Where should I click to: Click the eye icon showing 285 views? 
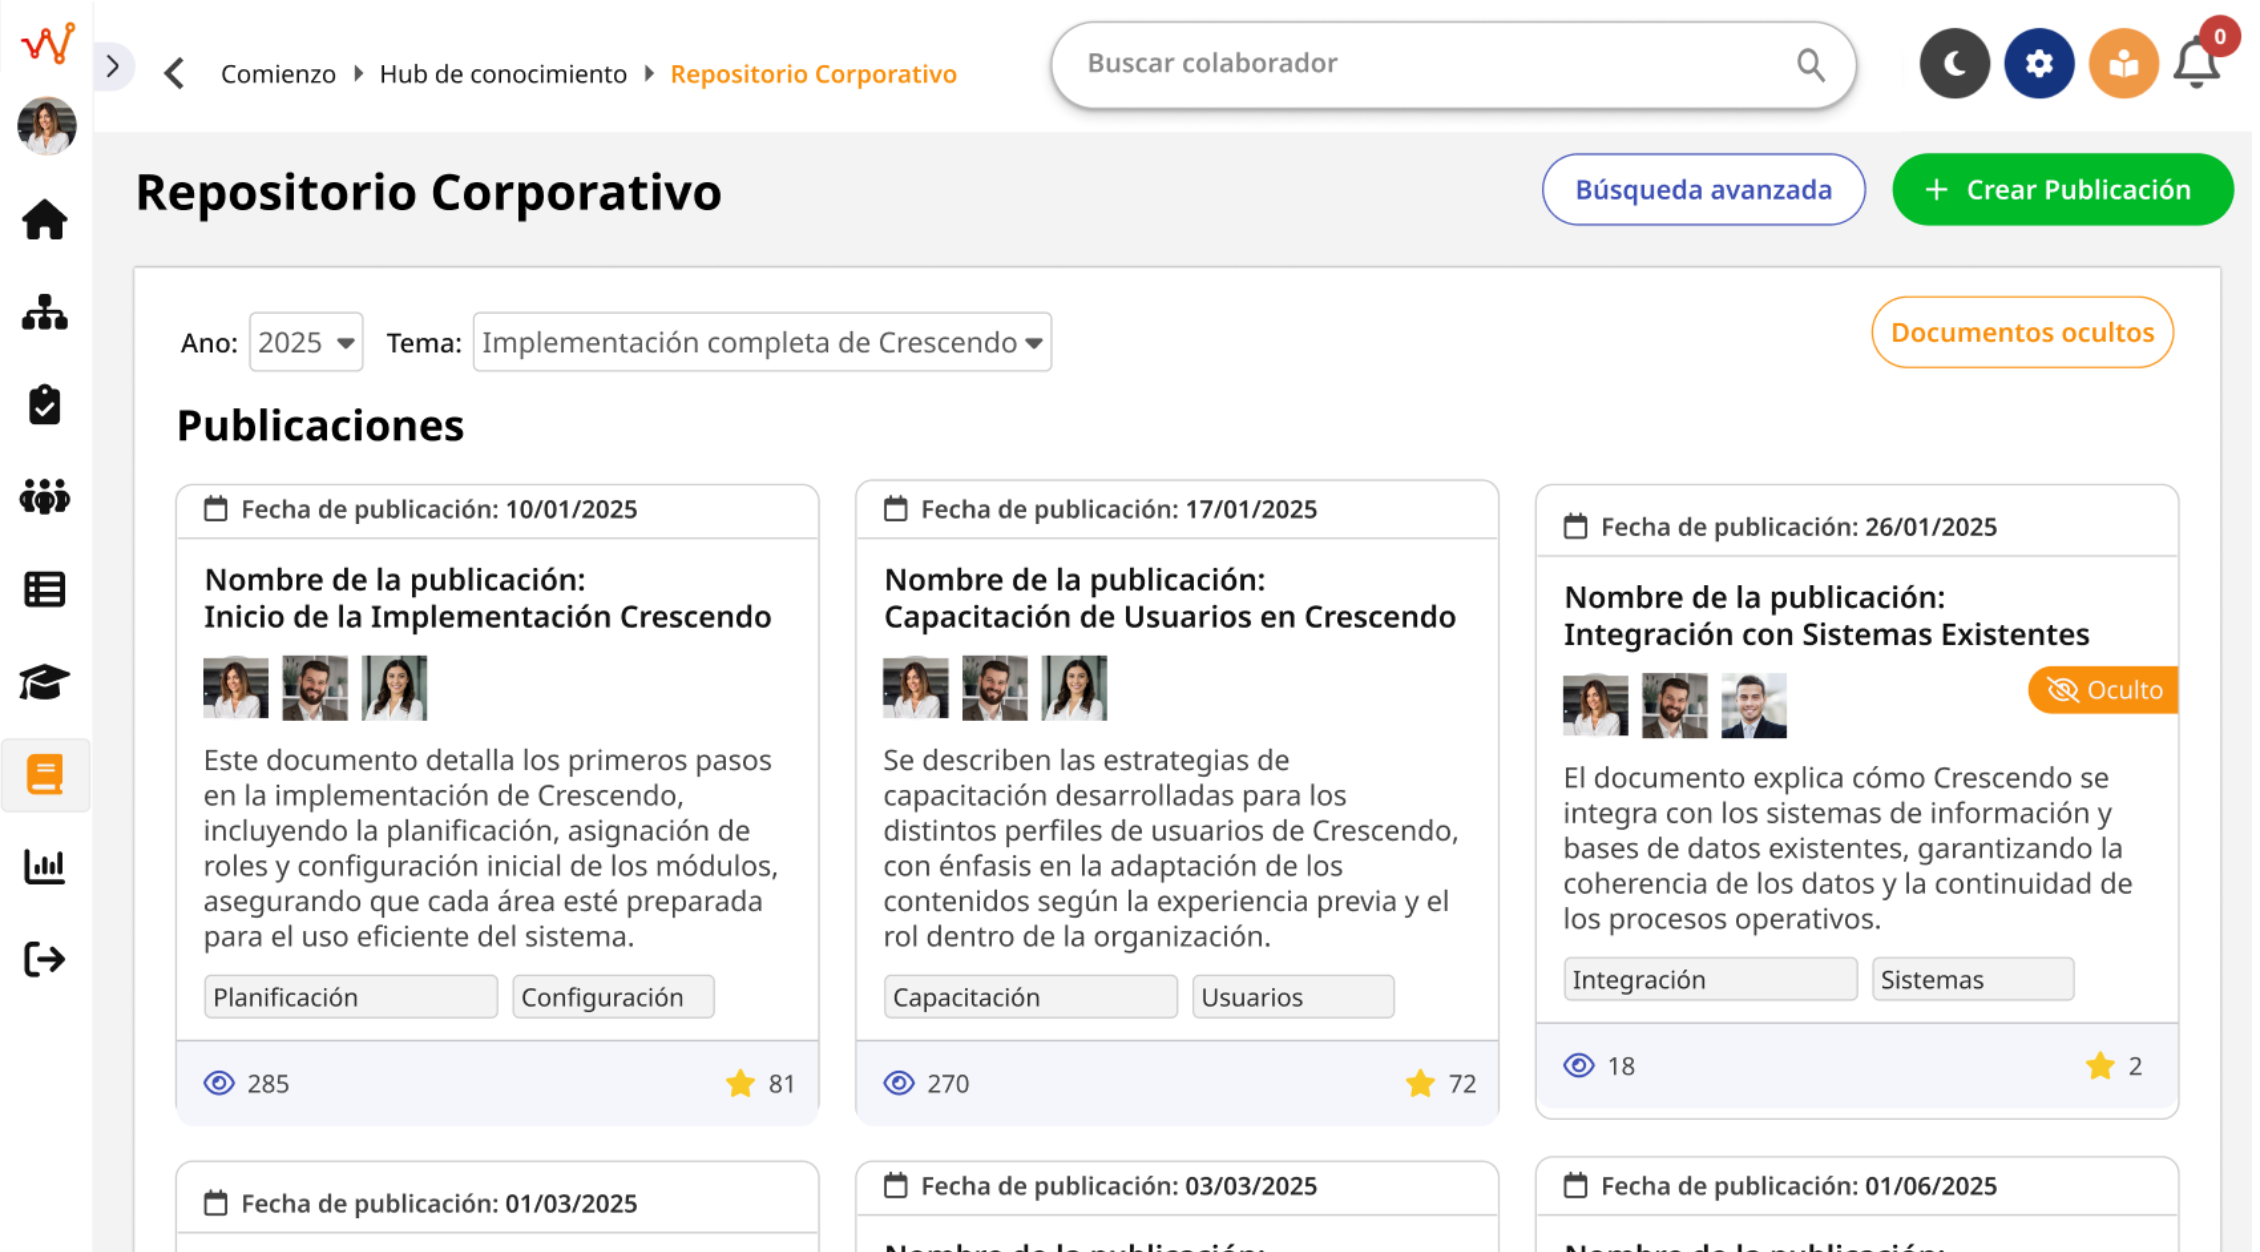217,1083
